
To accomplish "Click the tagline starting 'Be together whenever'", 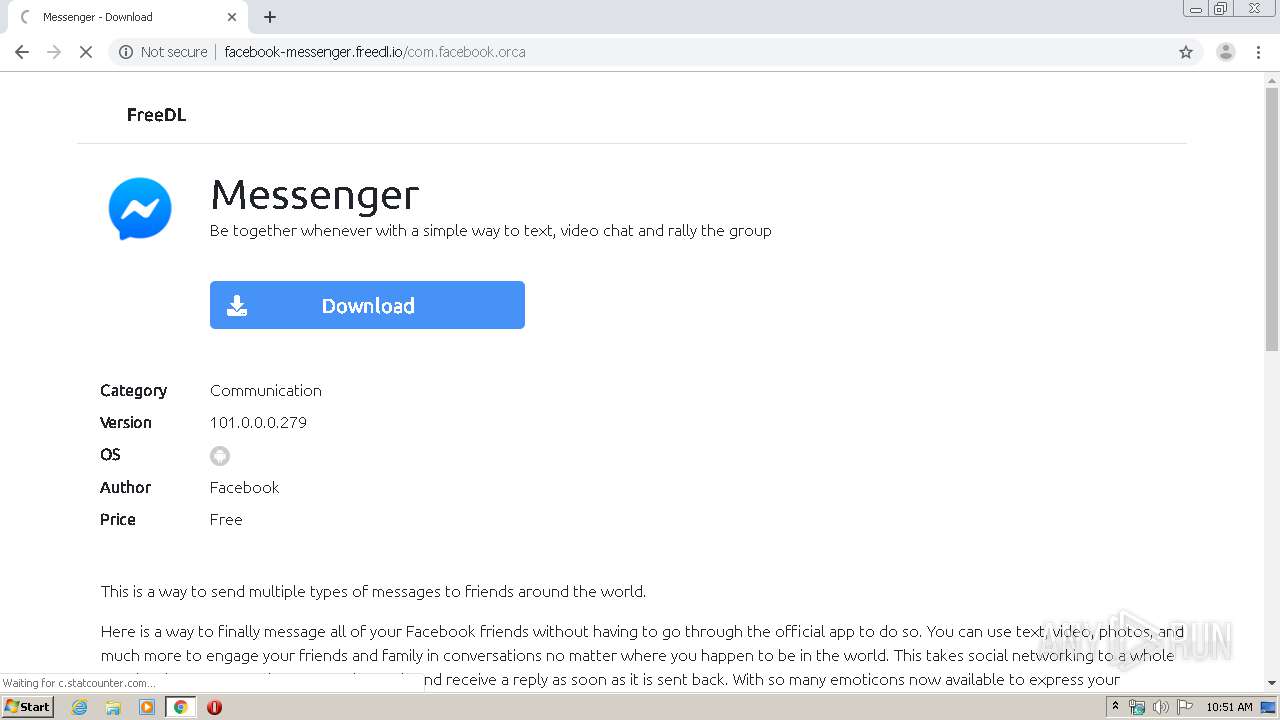I will (x=491, y=230).
